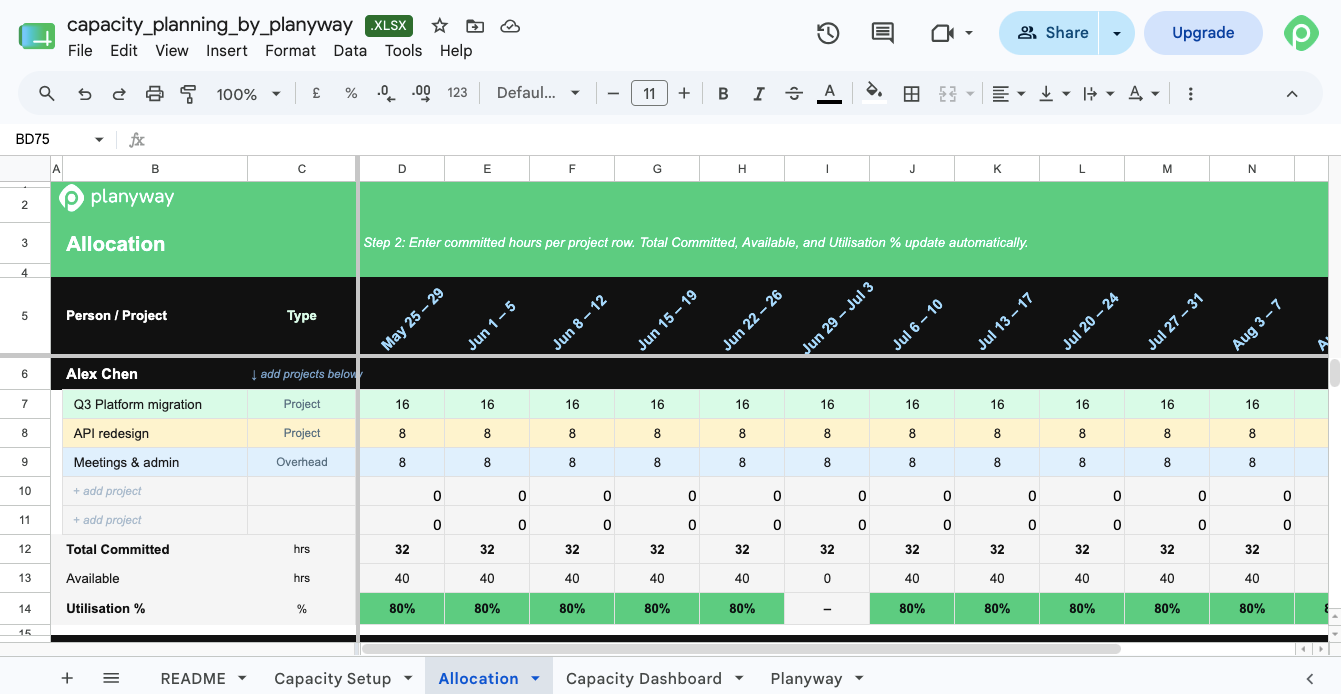Toggle italic formatting
Image resolution: width=1341 pixels, height=694 pixels.
(x=759, y=93)
